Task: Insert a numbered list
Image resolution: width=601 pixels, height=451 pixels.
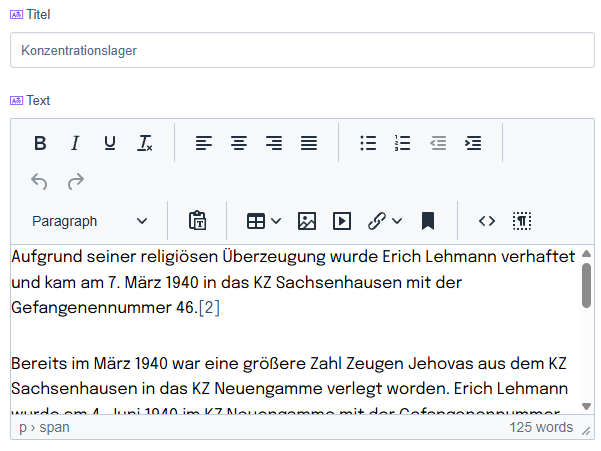Action: pos(403,143)
